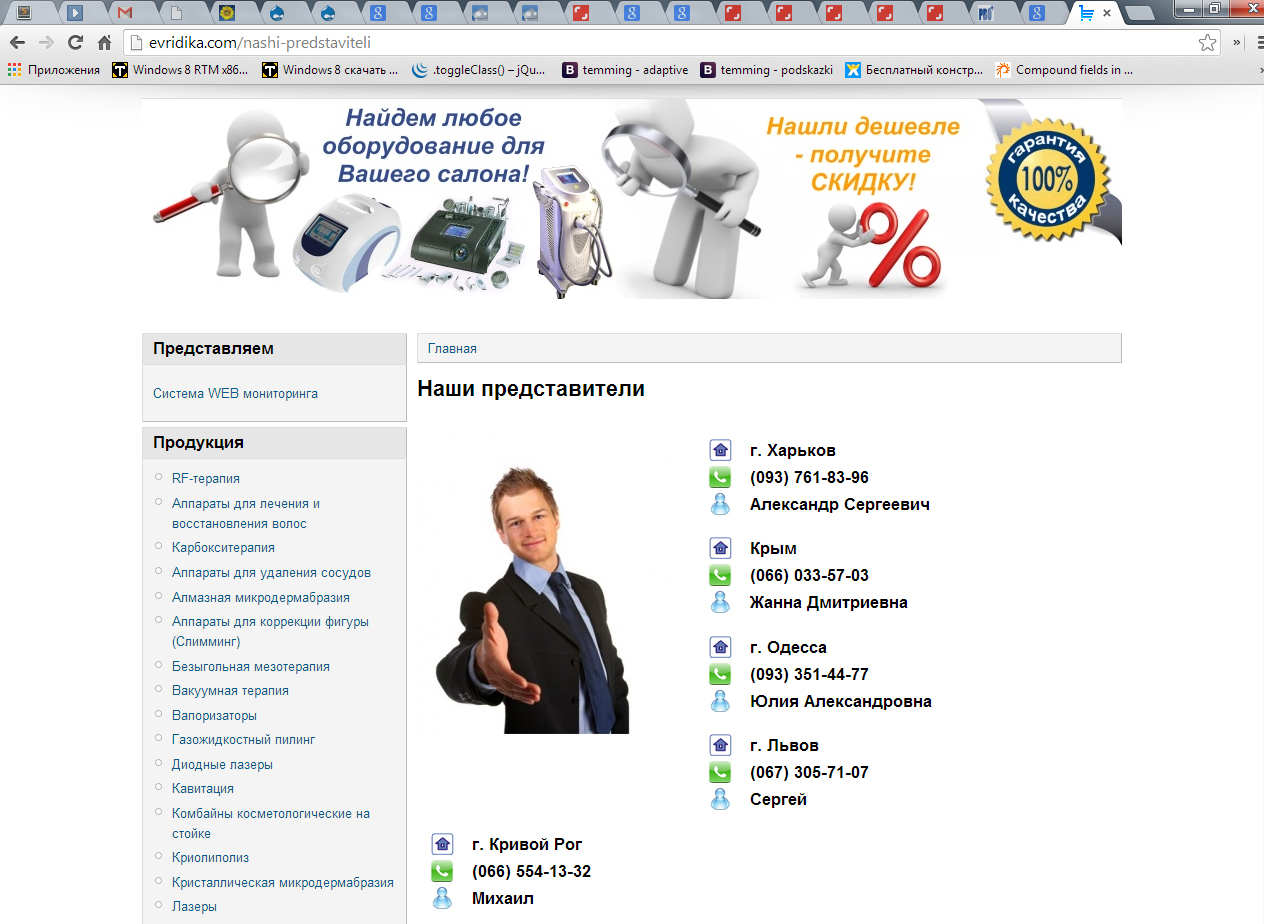Screen dimensions: 1264x924
Task: Open the Compound fields in bookmark
Action: click(1064, 70)
